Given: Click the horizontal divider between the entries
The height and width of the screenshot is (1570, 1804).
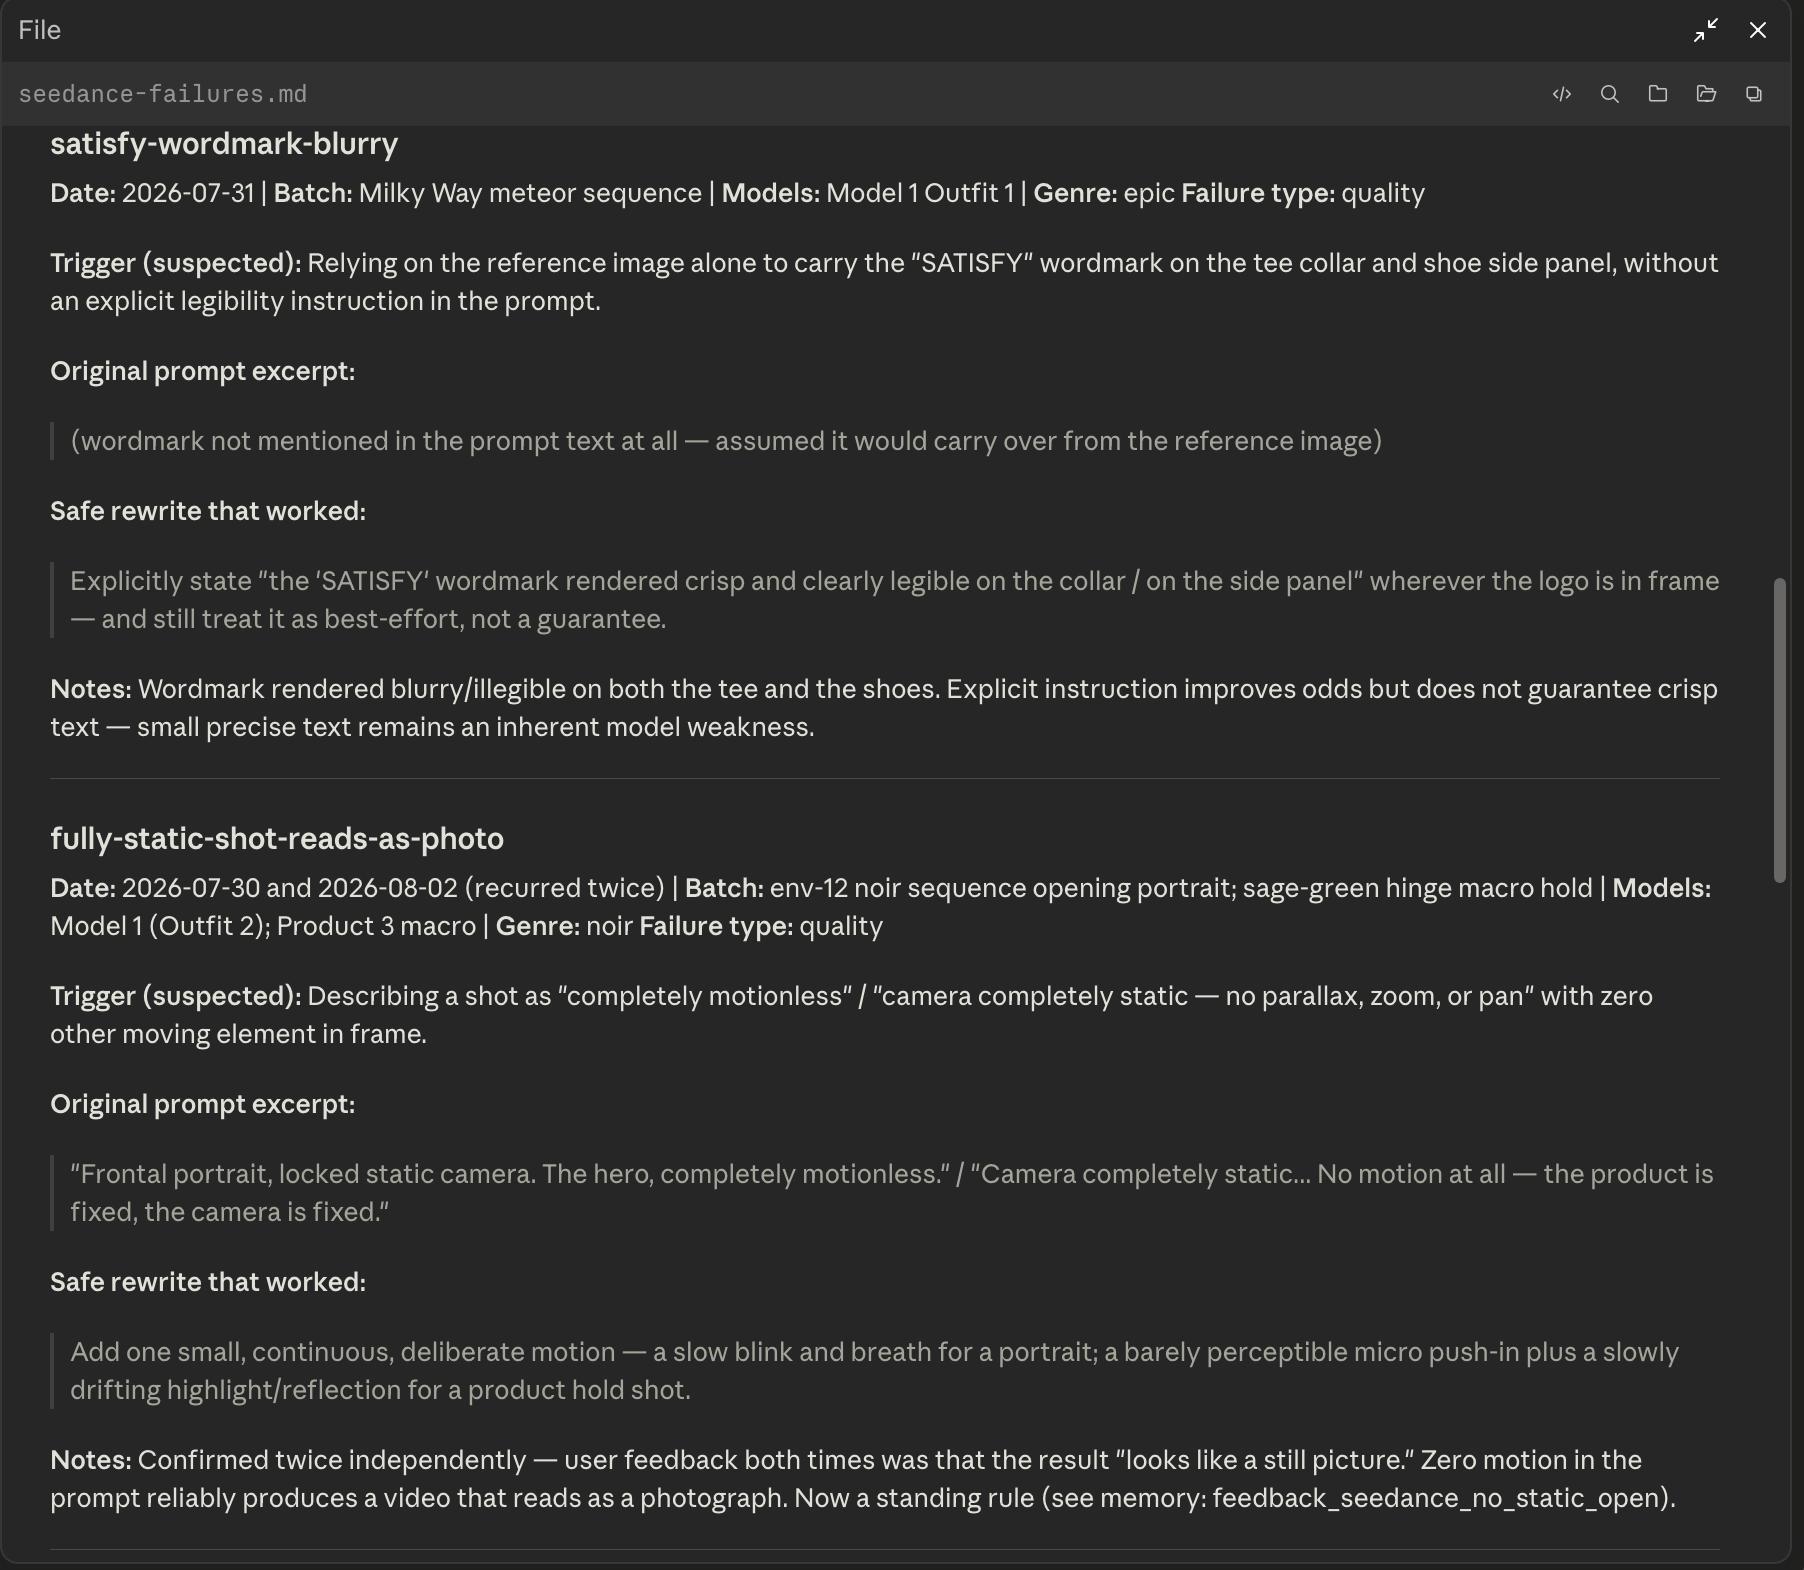Looking at the screenshot, I should (x=885, y=778).
